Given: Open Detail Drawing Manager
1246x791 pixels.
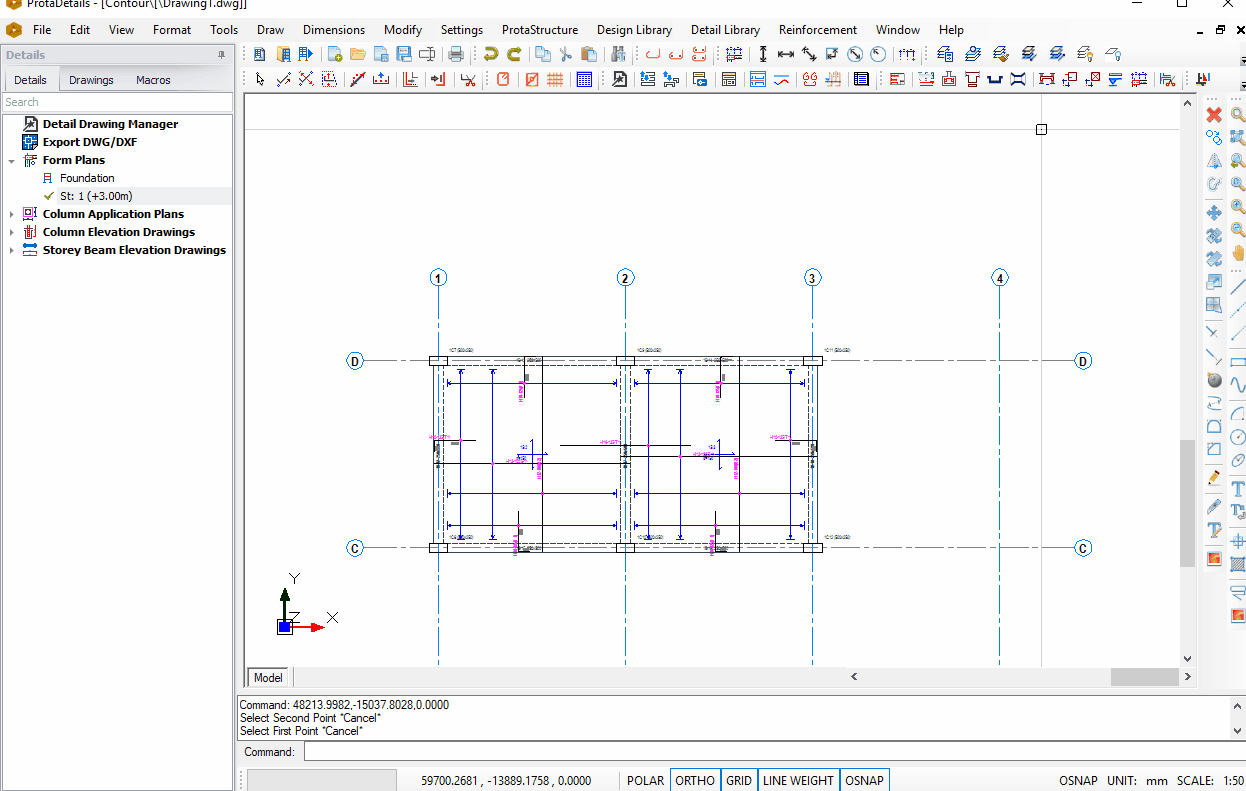Looking at the screenshot, I should tap(110, 124).
